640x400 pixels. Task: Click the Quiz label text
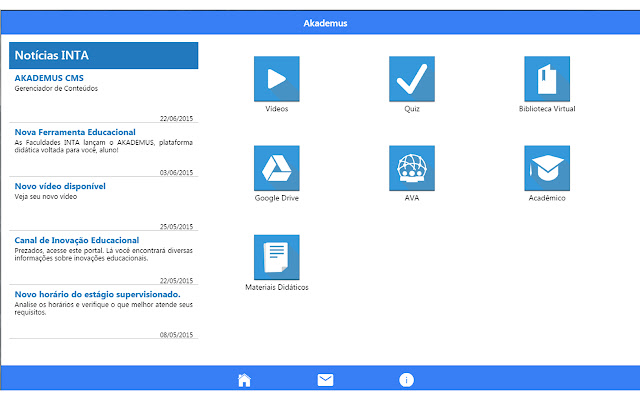412,109
